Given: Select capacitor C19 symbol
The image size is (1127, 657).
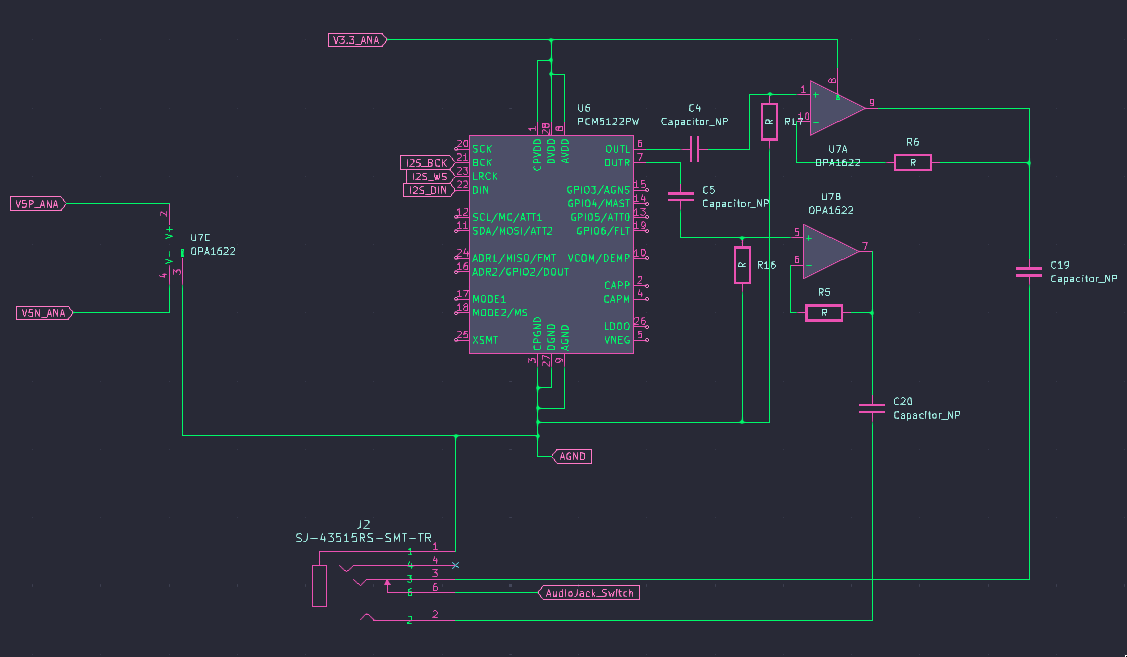Looking at the screenshot, I should tap(1029, 272).
